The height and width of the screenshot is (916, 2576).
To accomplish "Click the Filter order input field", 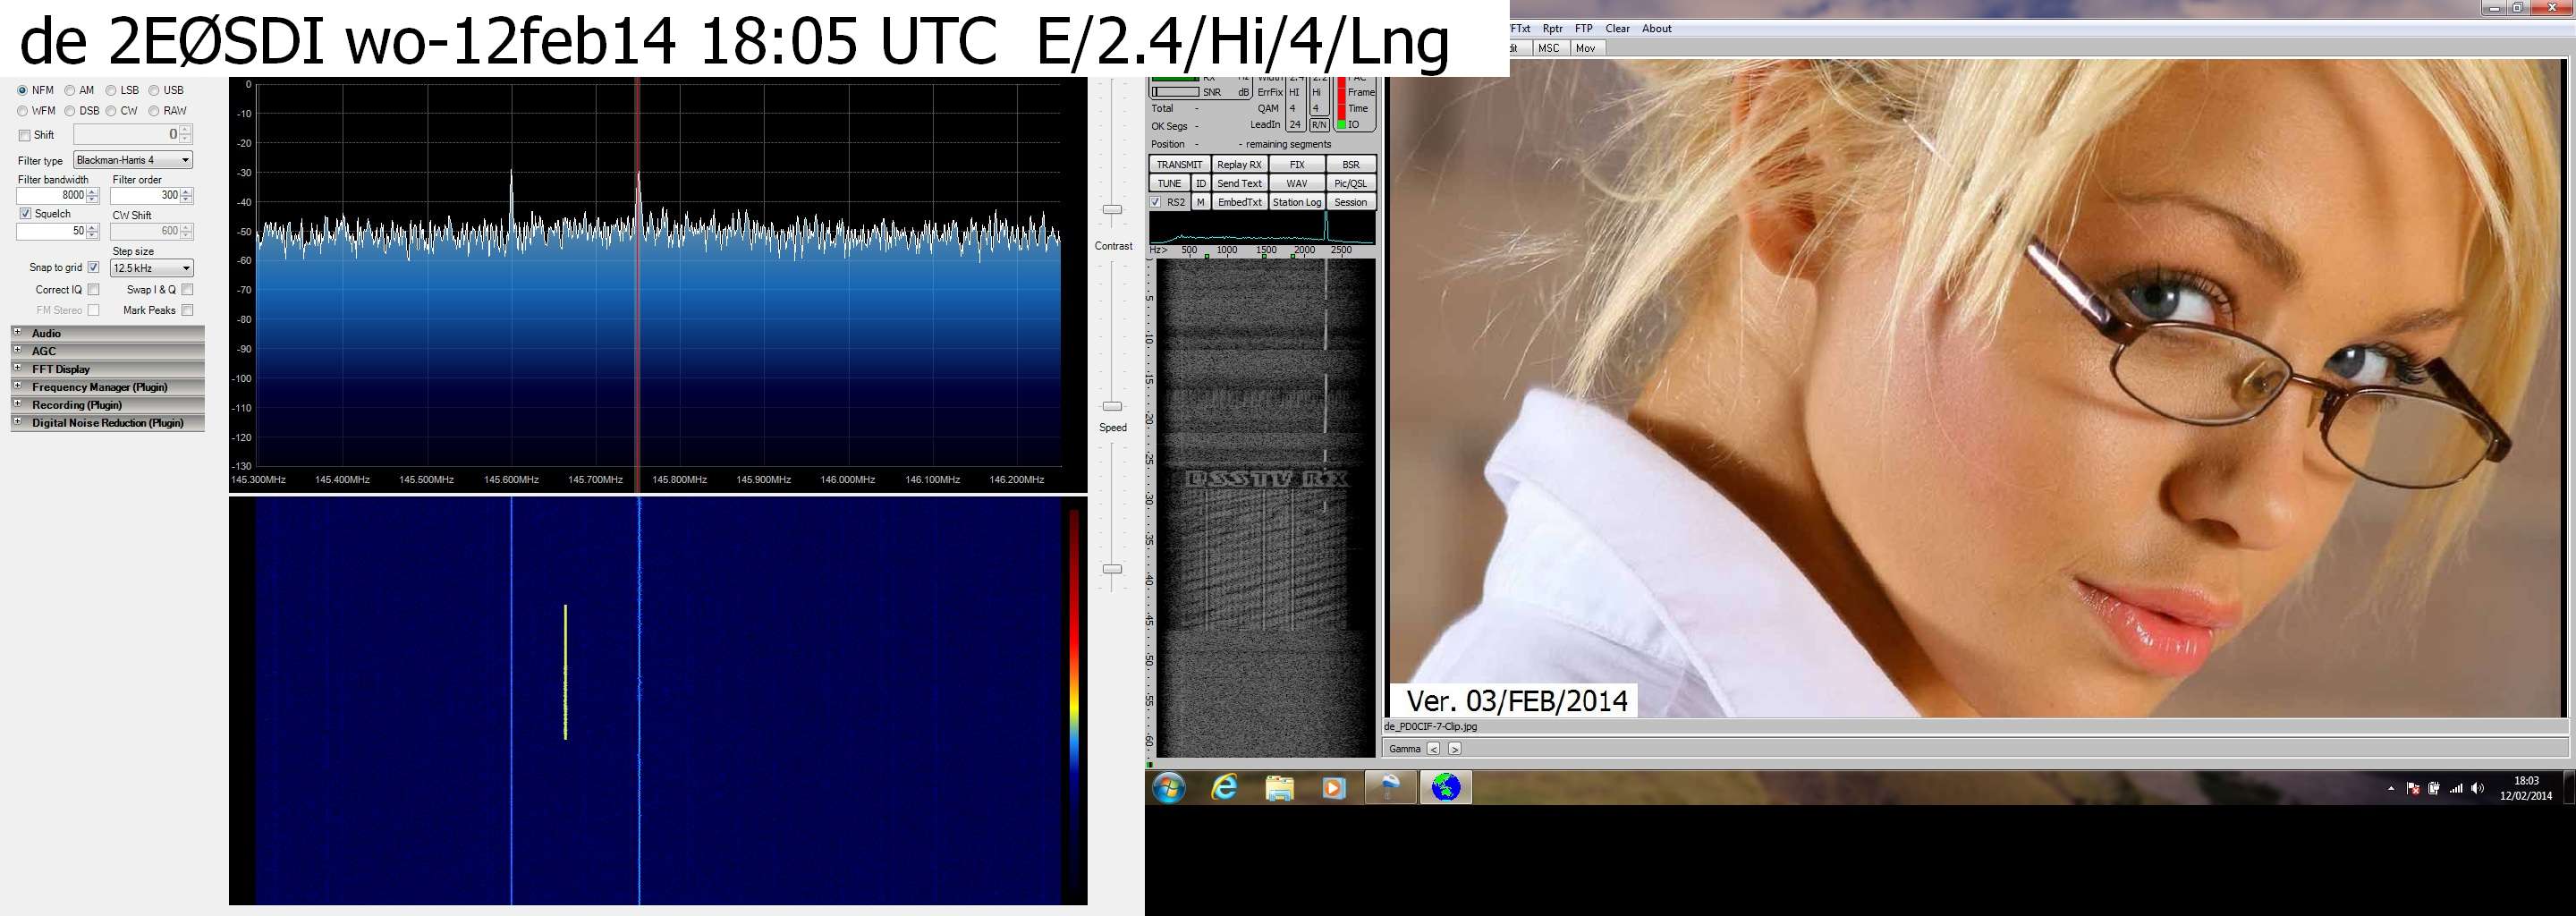I will coord(152,196).
